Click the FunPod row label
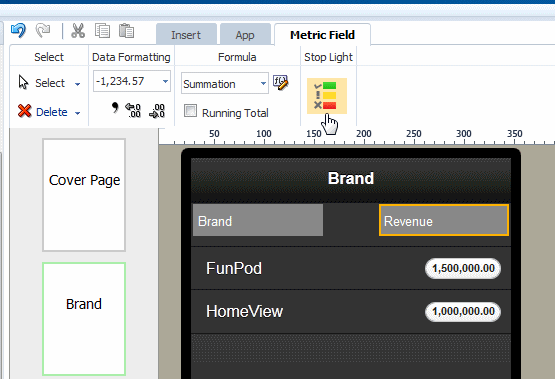Screen dimensions: 555x379 (234, 268)
